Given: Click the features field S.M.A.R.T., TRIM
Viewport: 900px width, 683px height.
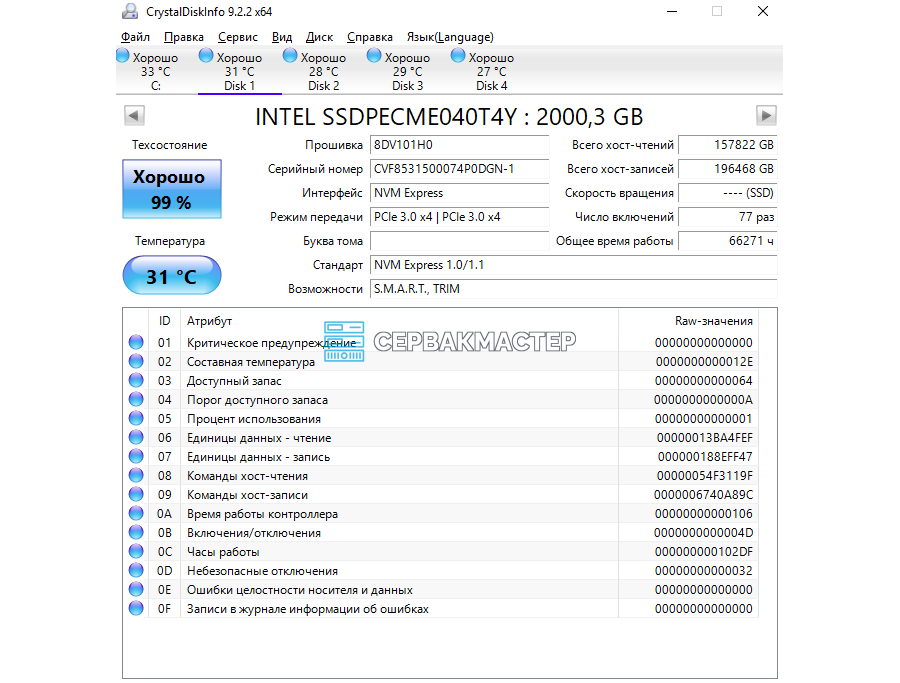Looking at the screenshot, I should pos(573,289).
